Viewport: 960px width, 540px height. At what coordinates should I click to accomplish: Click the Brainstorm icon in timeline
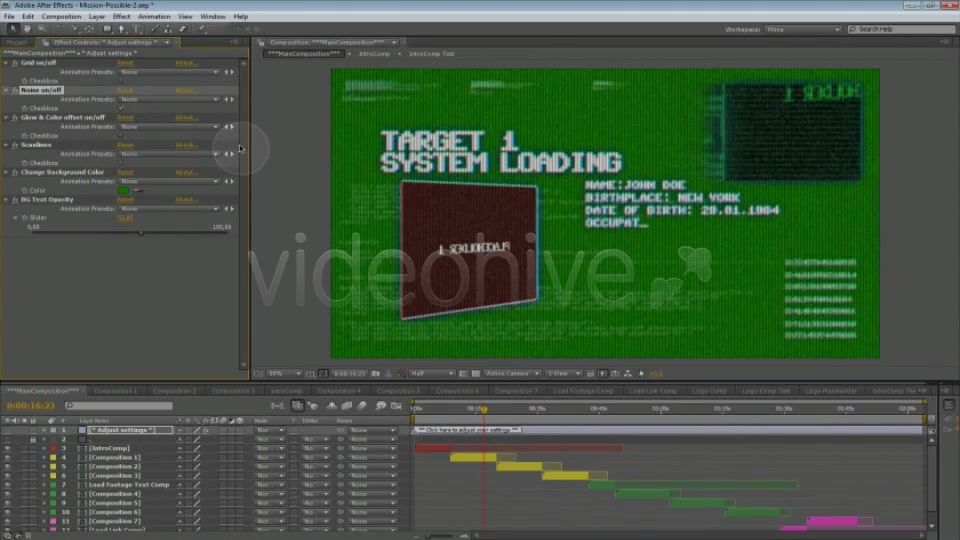tap(380, 405)
